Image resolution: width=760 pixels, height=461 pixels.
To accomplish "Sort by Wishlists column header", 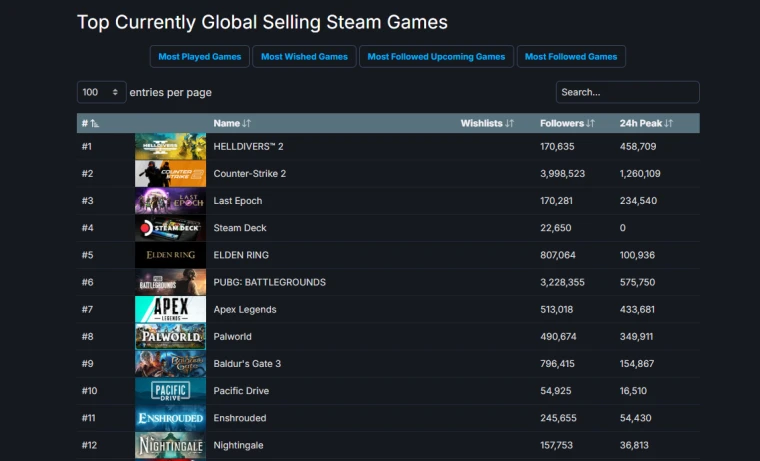I will (487, 123).
